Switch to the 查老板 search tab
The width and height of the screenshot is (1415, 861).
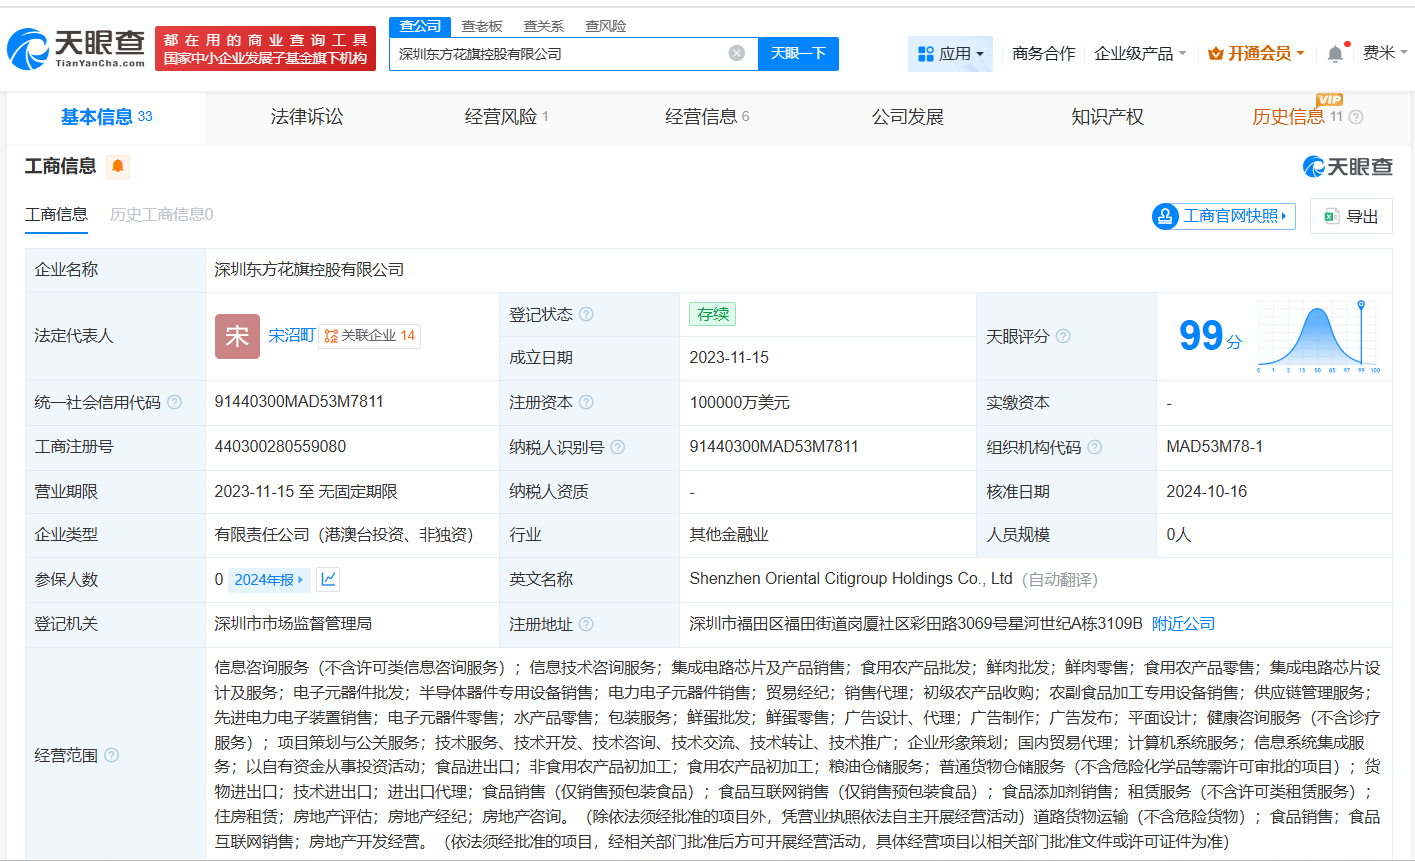click(x=480, y=26)
